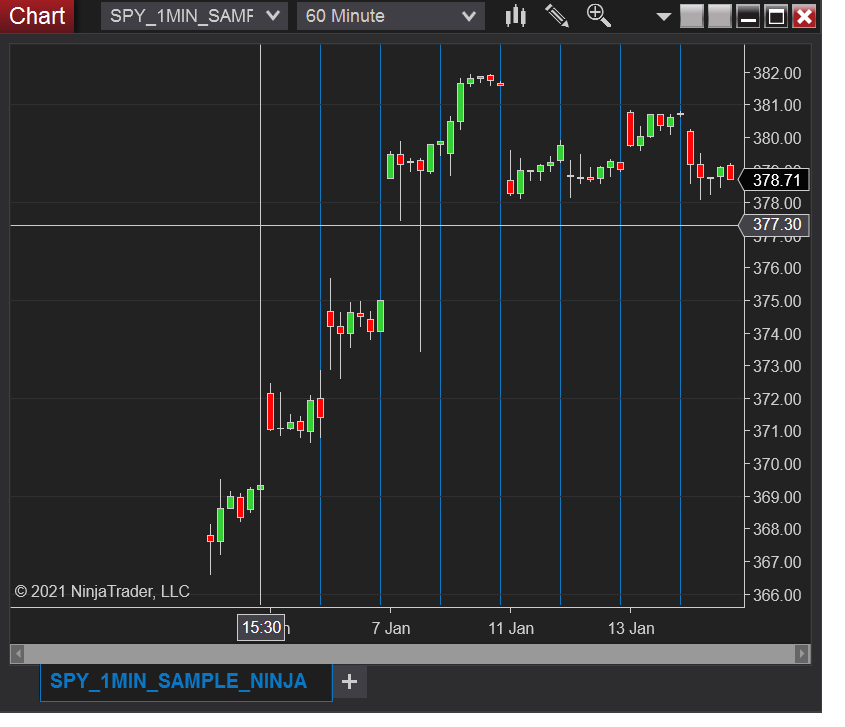Click the 13 Jan date label
845x727 pixels.
coord(631,628)
